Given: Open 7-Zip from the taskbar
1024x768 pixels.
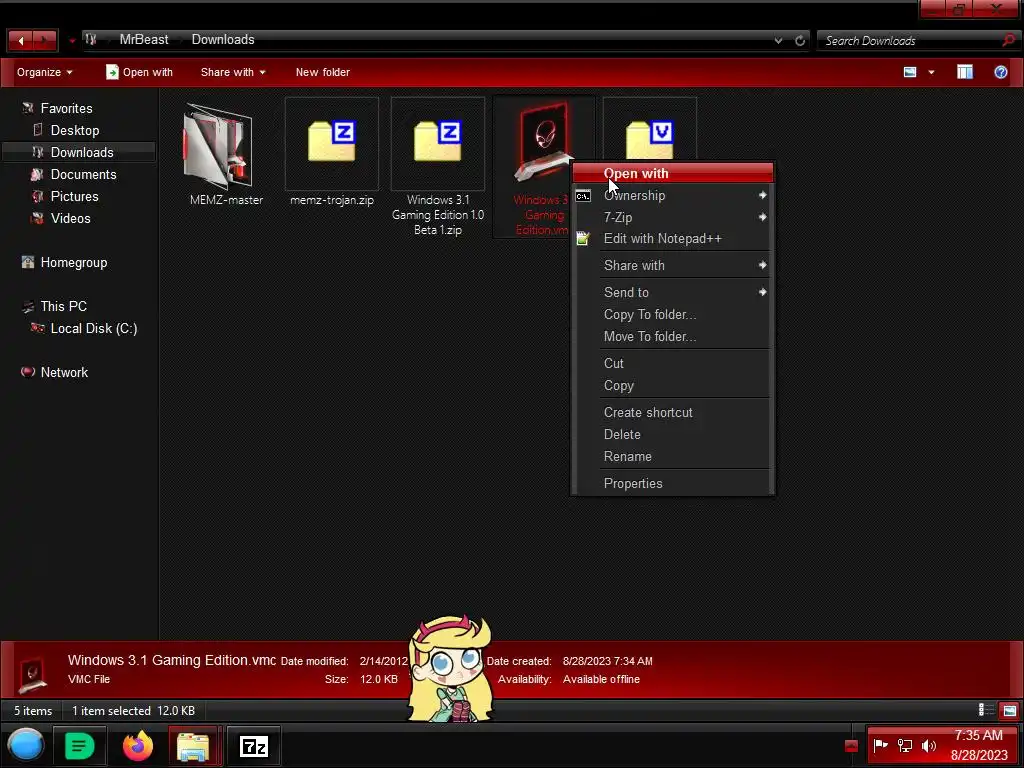Looking at the screenshot, I should pyautogui.click(x=253, y=746).
